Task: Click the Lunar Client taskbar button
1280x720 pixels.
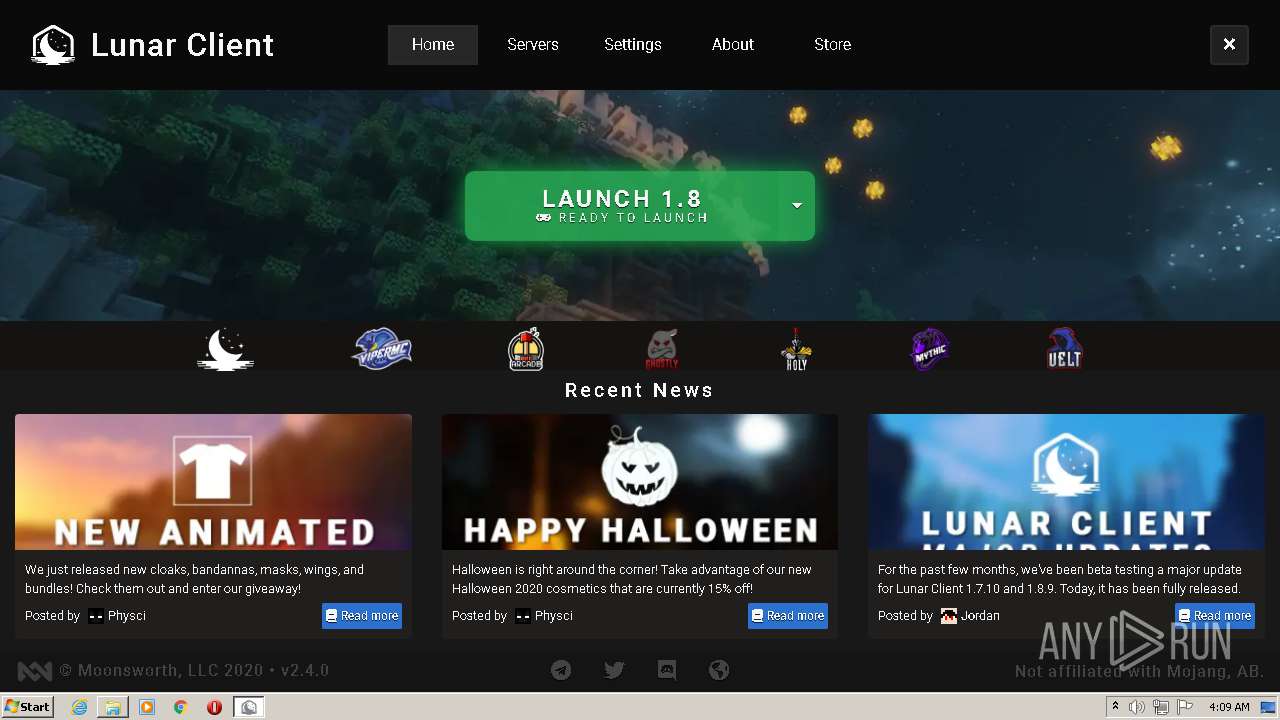Action: (249, 707)
